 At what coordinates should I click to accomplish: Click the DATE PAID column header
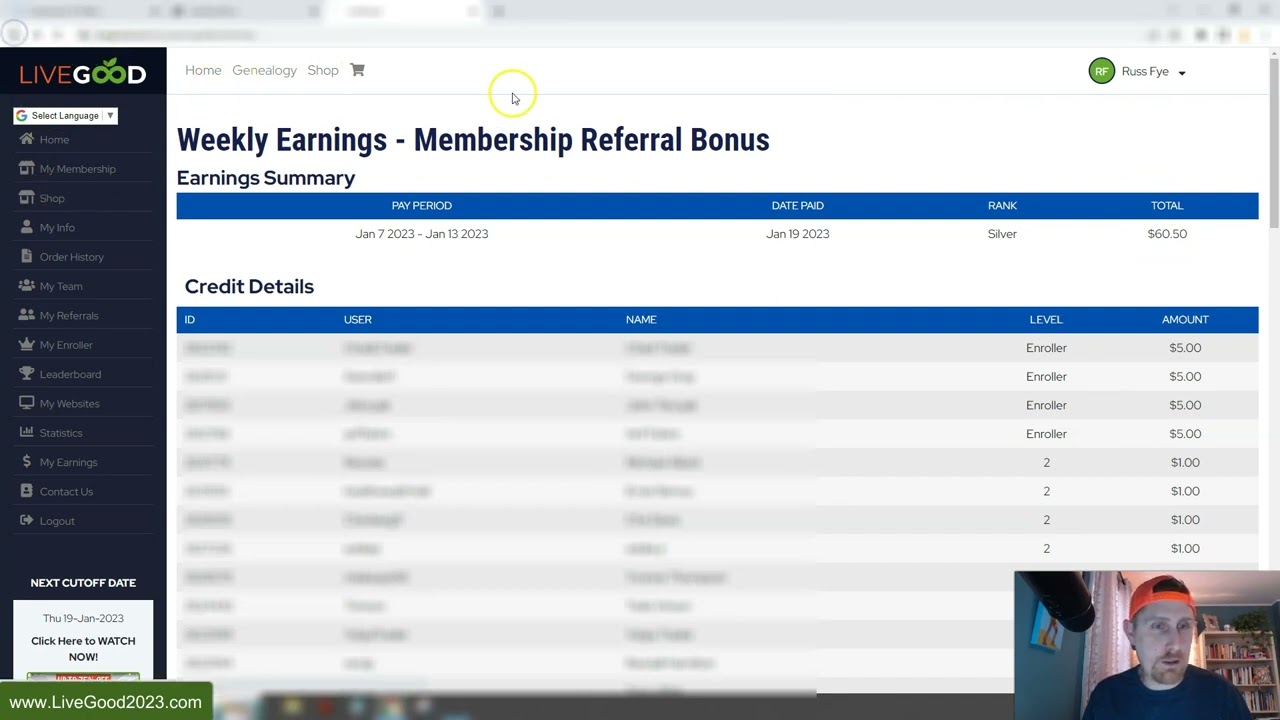coord(797,205)
